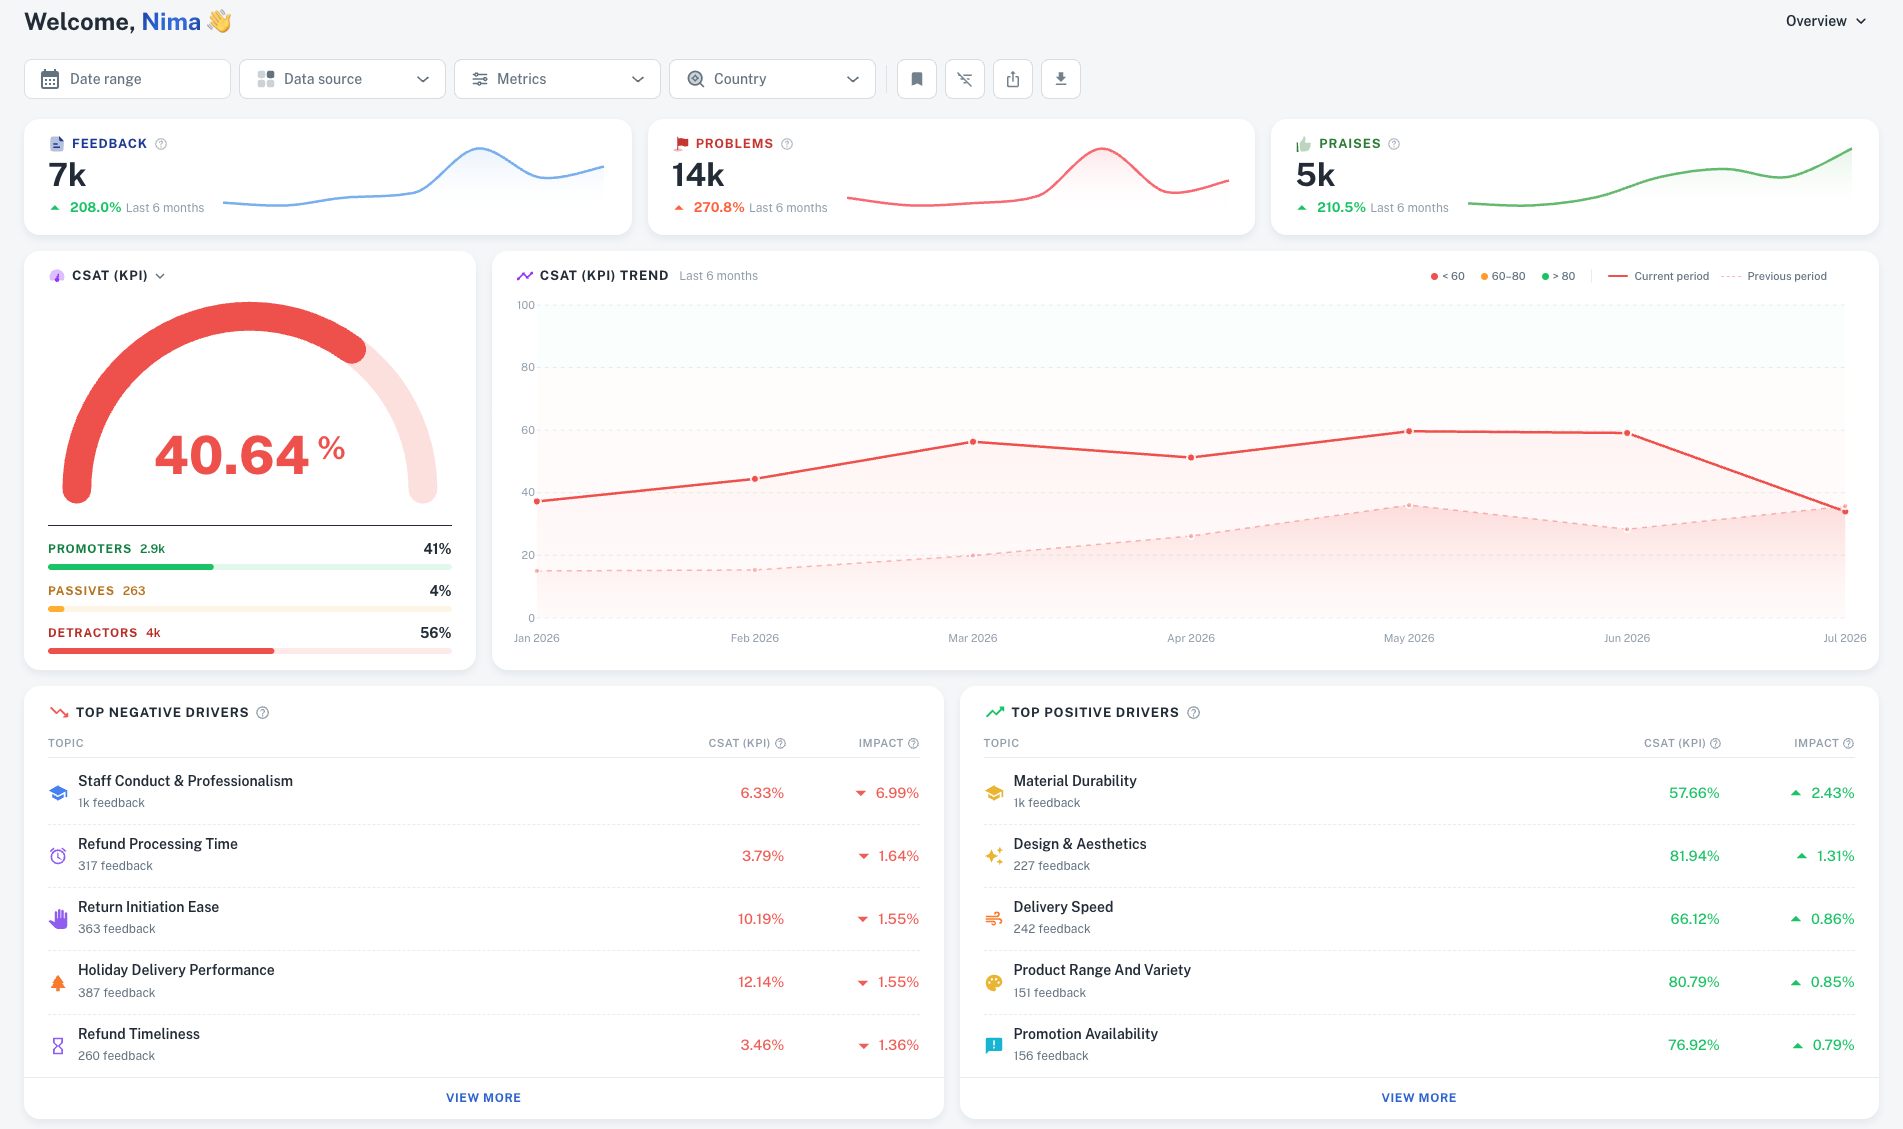
Task: Open the Data source dropdown
Action: (x=345, y=79)
